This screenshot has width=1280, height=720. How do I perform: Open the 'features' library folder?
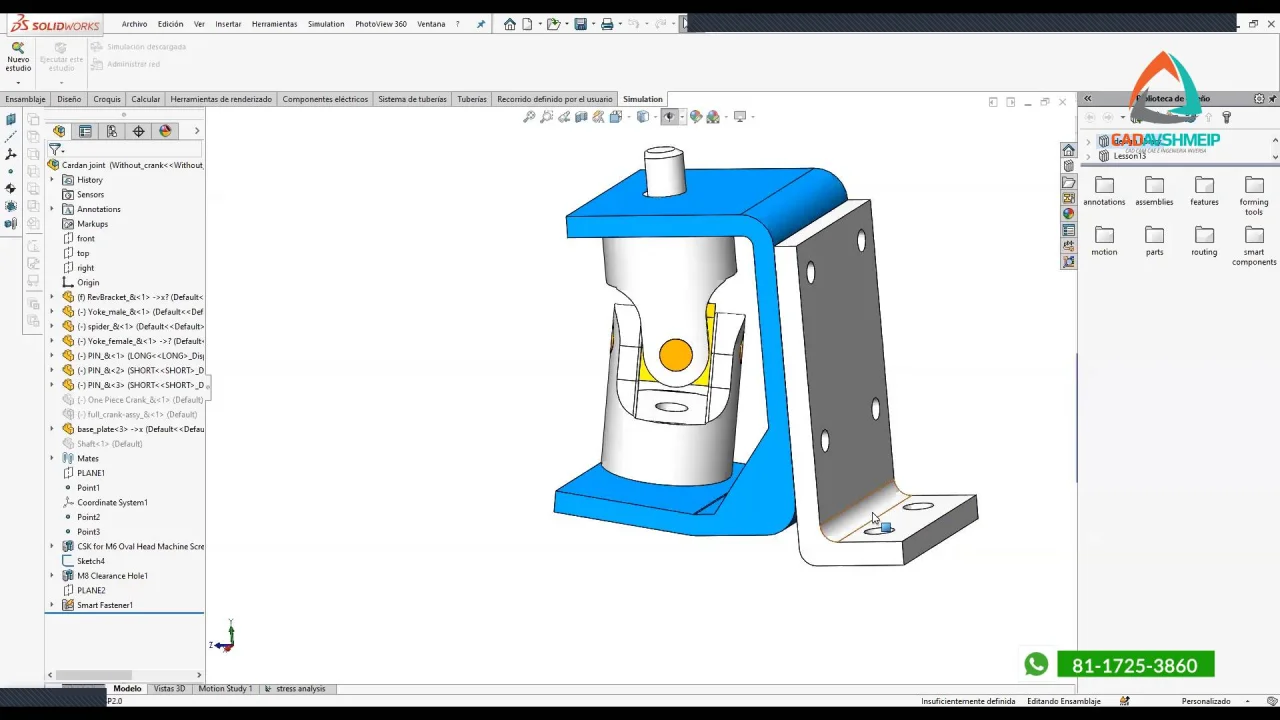point(1204,191)
